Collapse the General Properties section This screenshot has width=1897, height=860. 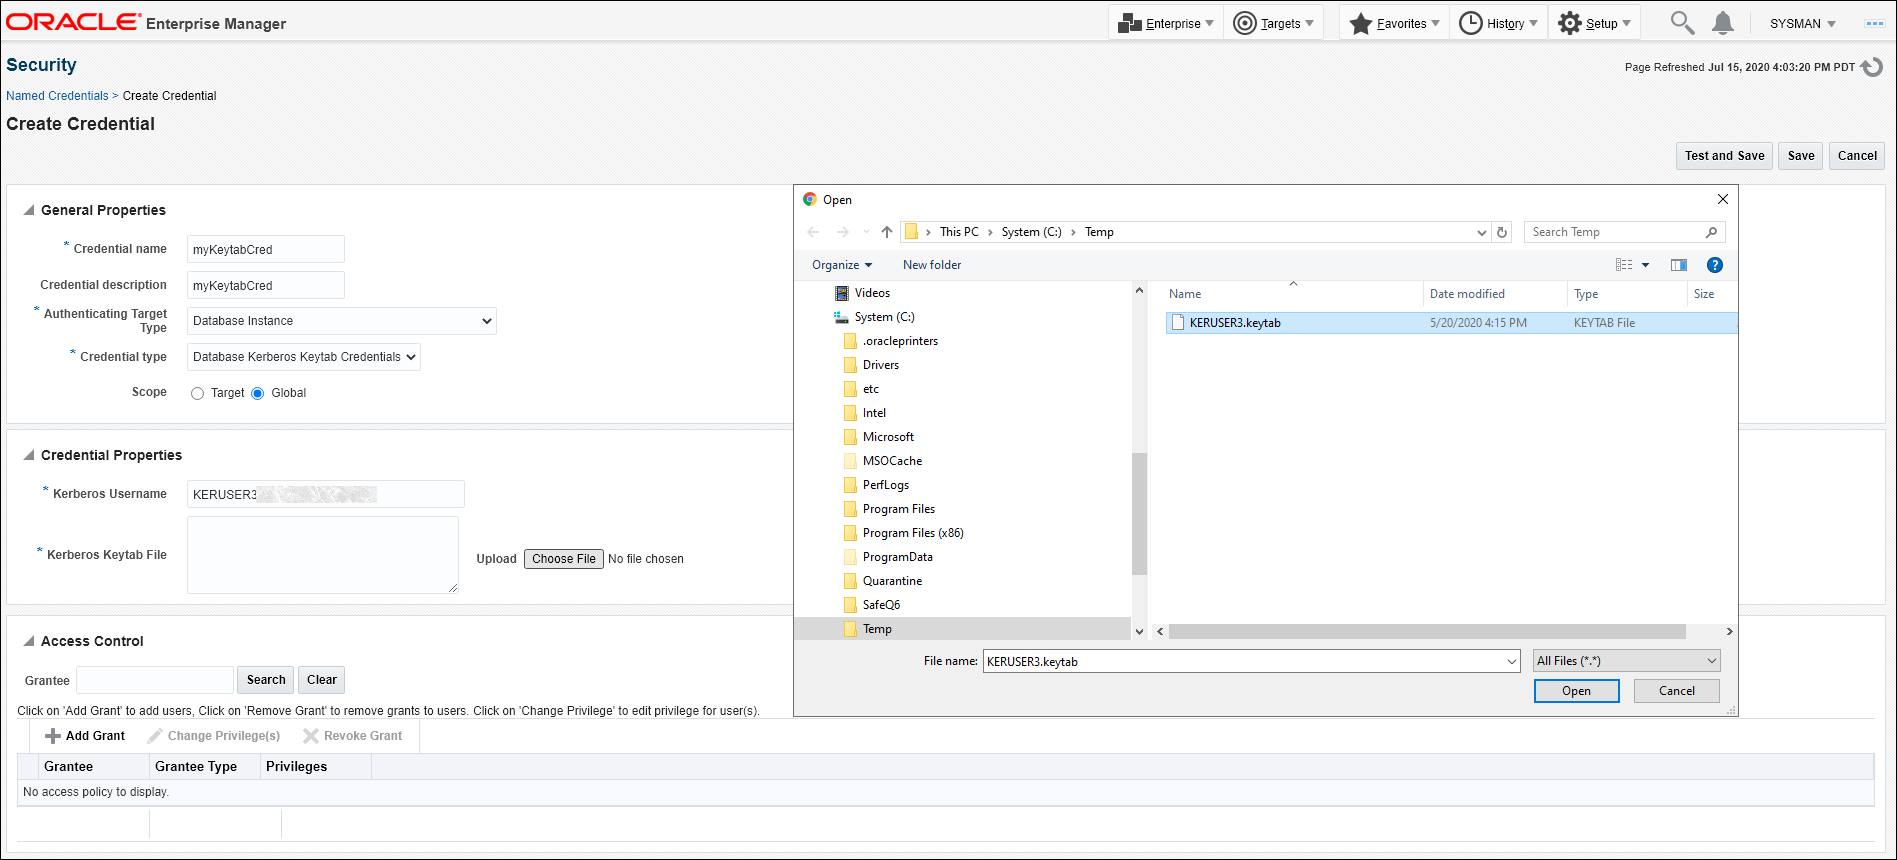pos(29,210)
